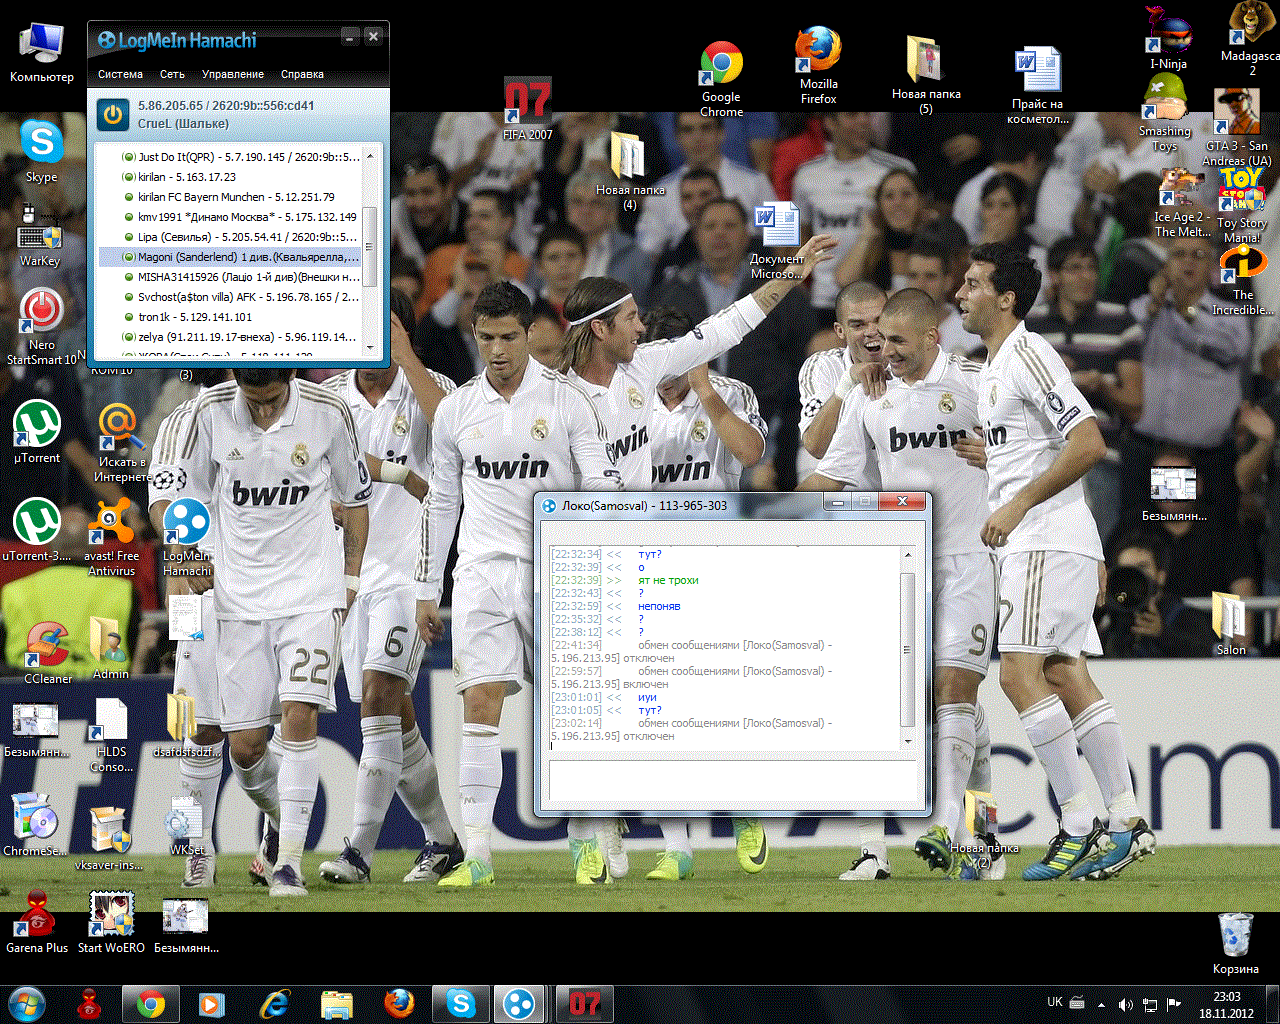
Task: Select the Искать в Интернете desktop icon
Action: [x=120, y=443]
